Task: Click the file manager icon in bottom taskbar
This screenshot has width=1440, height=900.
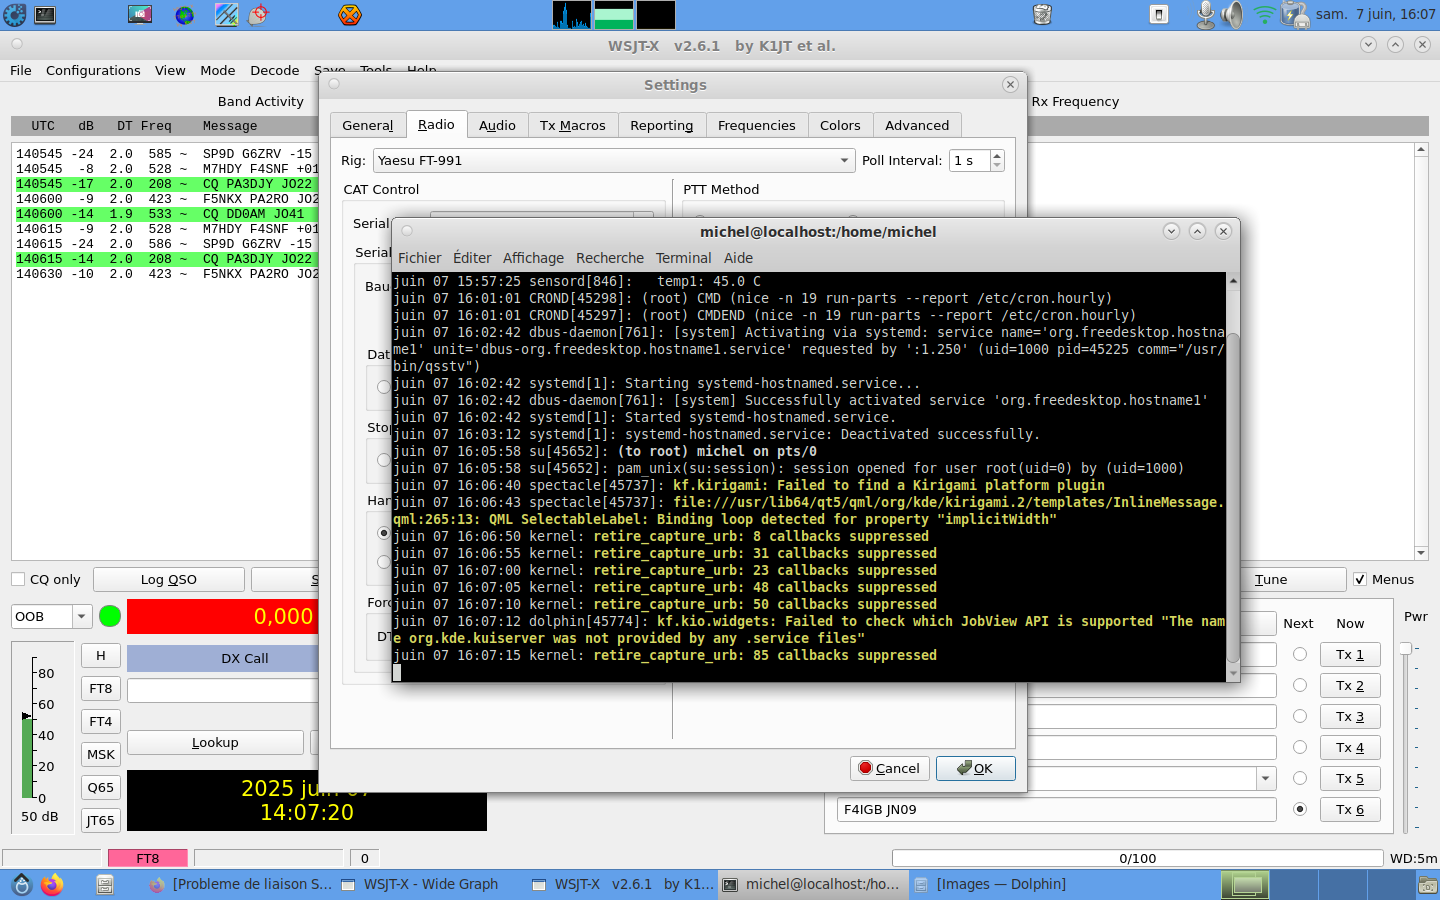Action: pos(104,884)
